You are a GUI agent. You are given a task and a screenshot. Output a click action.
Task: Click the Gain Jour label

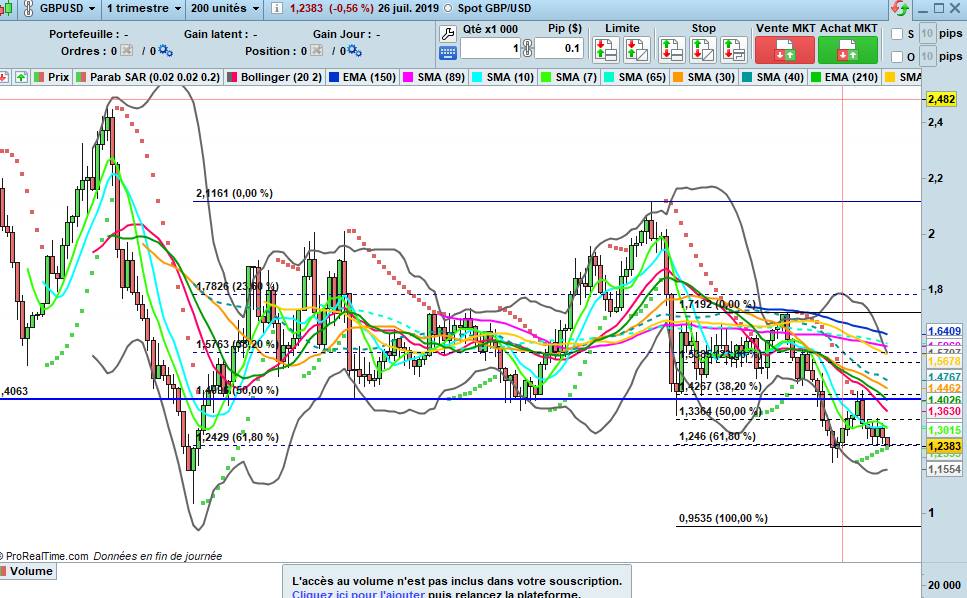point(347,35)
